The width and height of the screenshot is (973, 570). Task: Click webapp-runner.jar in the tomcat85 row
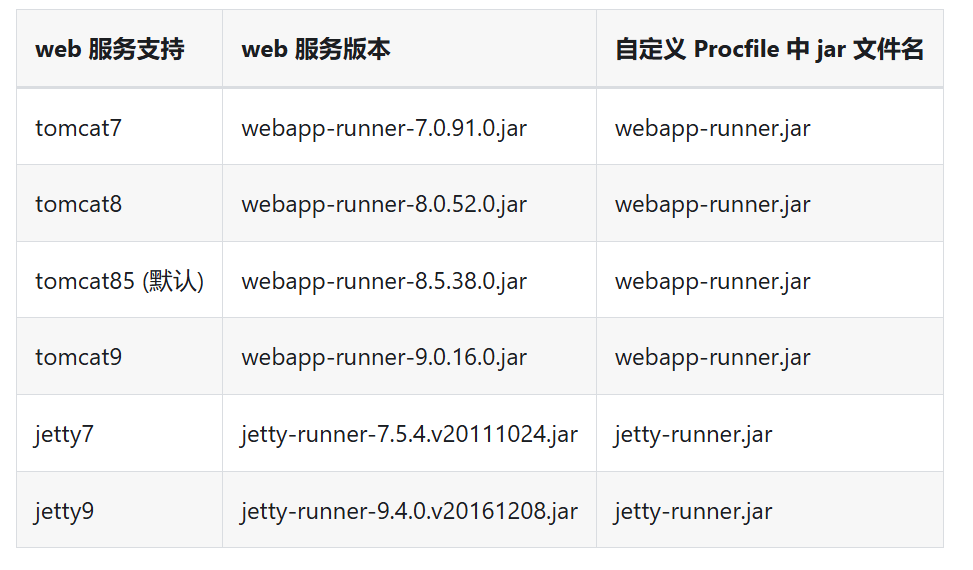pyautogui.click(x=712, y=282)
